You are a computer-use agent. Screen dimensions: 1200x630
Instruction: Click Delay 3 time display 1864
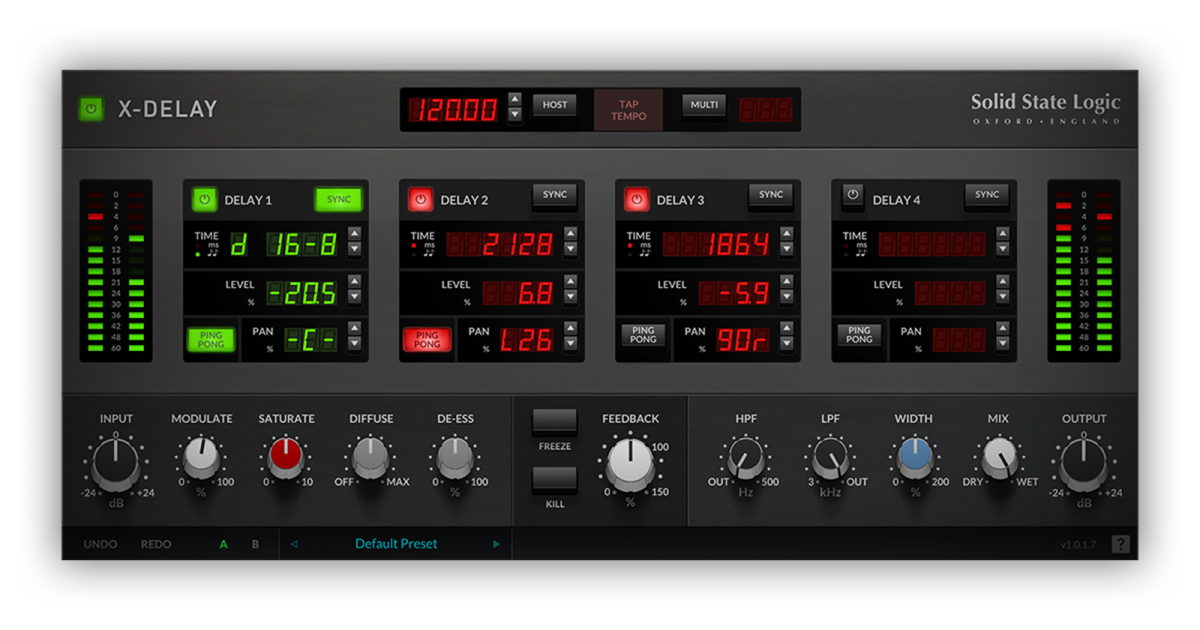point(716,243)
